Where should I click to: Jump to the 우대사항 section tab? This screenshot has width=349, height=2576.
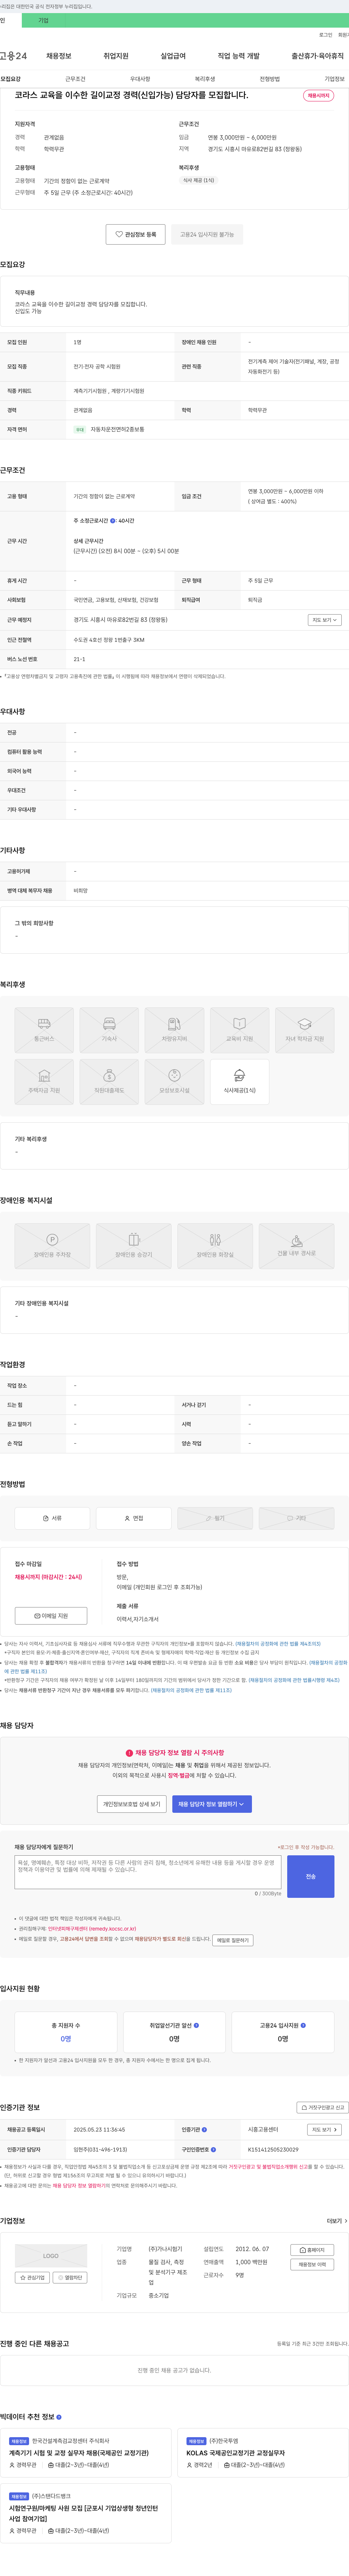140,79
